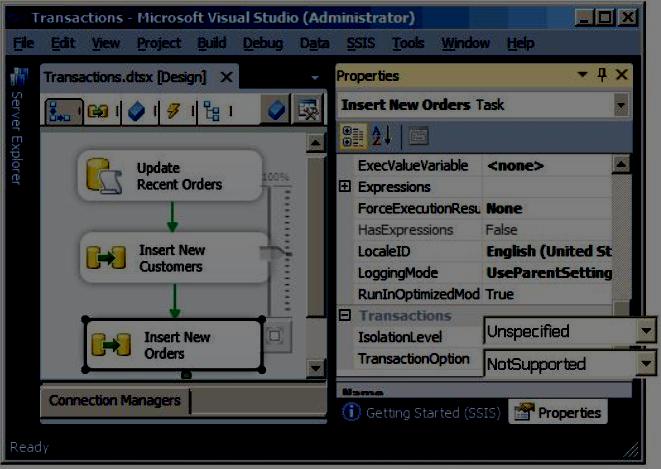661x469 pixels.
Task: Click the UseParentSetting value
Action: (x=549, y=273)
